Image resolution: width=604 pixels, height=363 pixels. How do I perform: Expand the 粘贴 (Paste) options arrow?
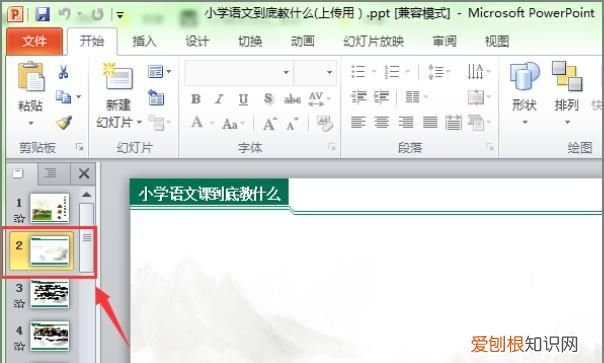[x=31, y=123]
